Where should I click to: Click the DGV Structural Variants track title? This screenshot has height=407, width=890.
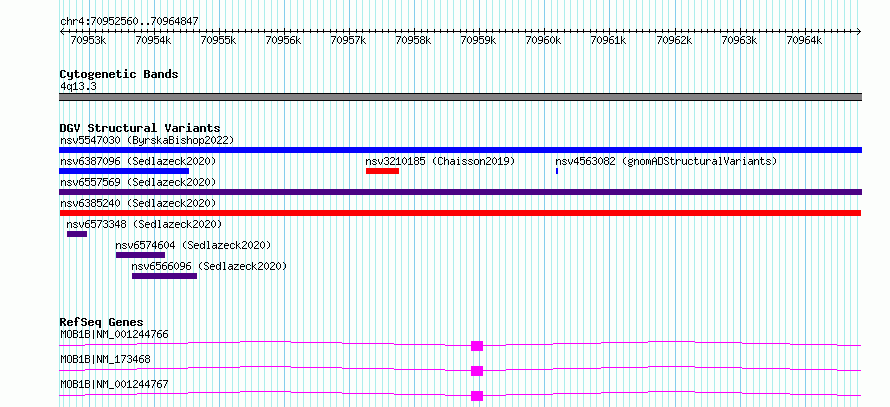[x=140, y=128]
